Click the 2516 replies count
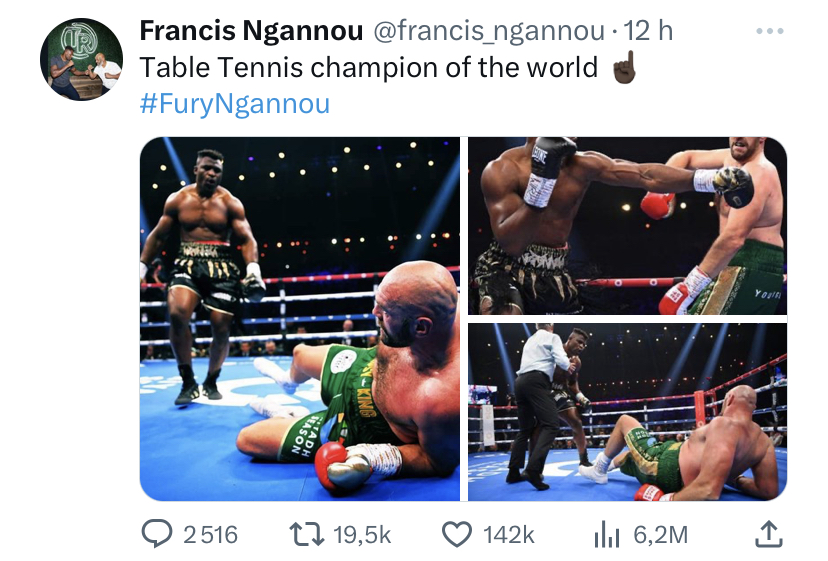The height and width of the screenshot is (561, 828). click(x=211, y=535)
